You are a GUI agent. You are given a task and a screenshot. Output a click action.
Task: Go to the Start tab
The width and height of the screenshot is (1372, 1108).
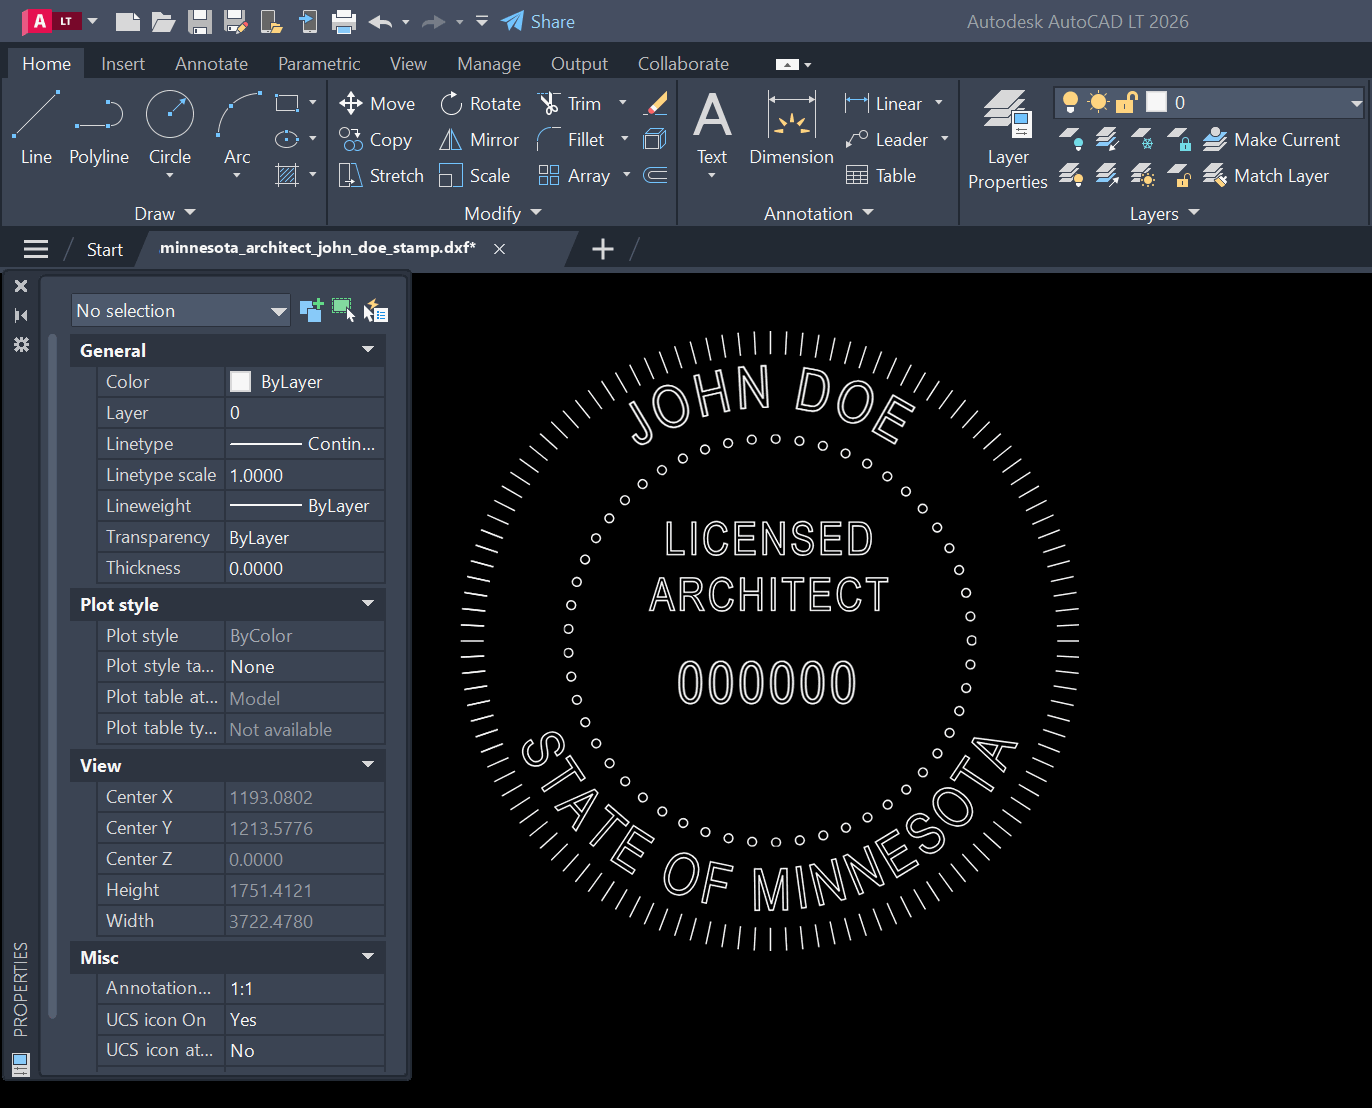104,249
